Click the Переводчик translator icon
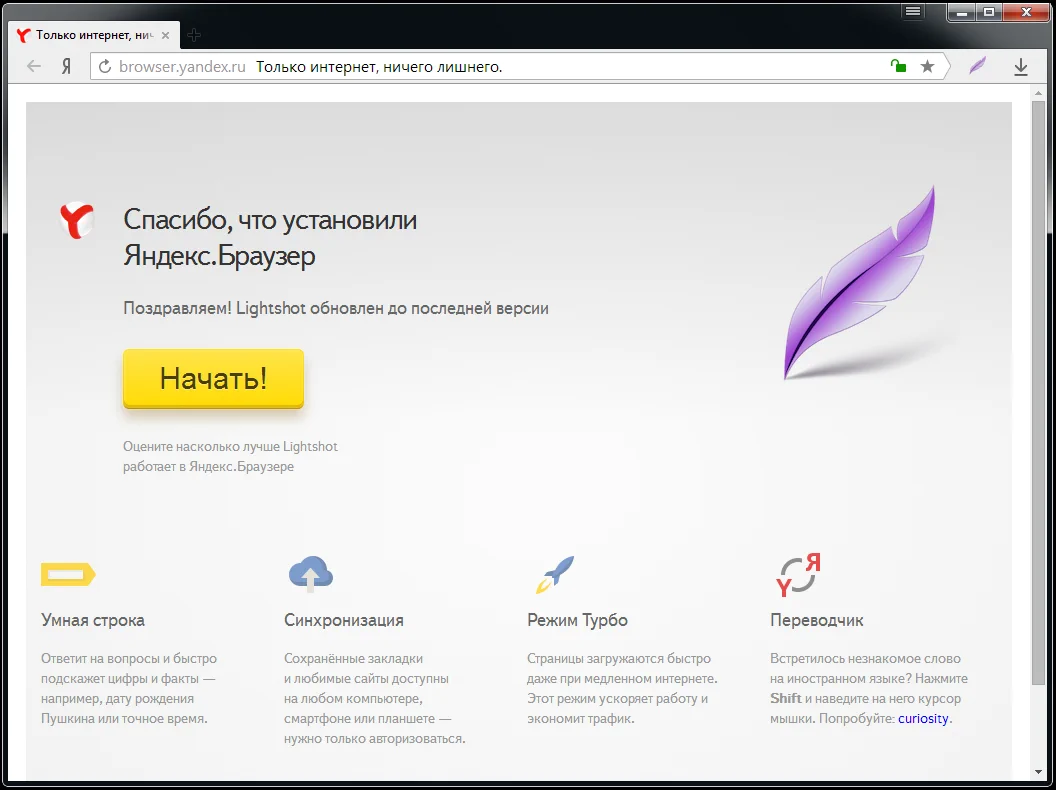The height and width of the screenshot is (790, 1056). [x=798, y=574]
